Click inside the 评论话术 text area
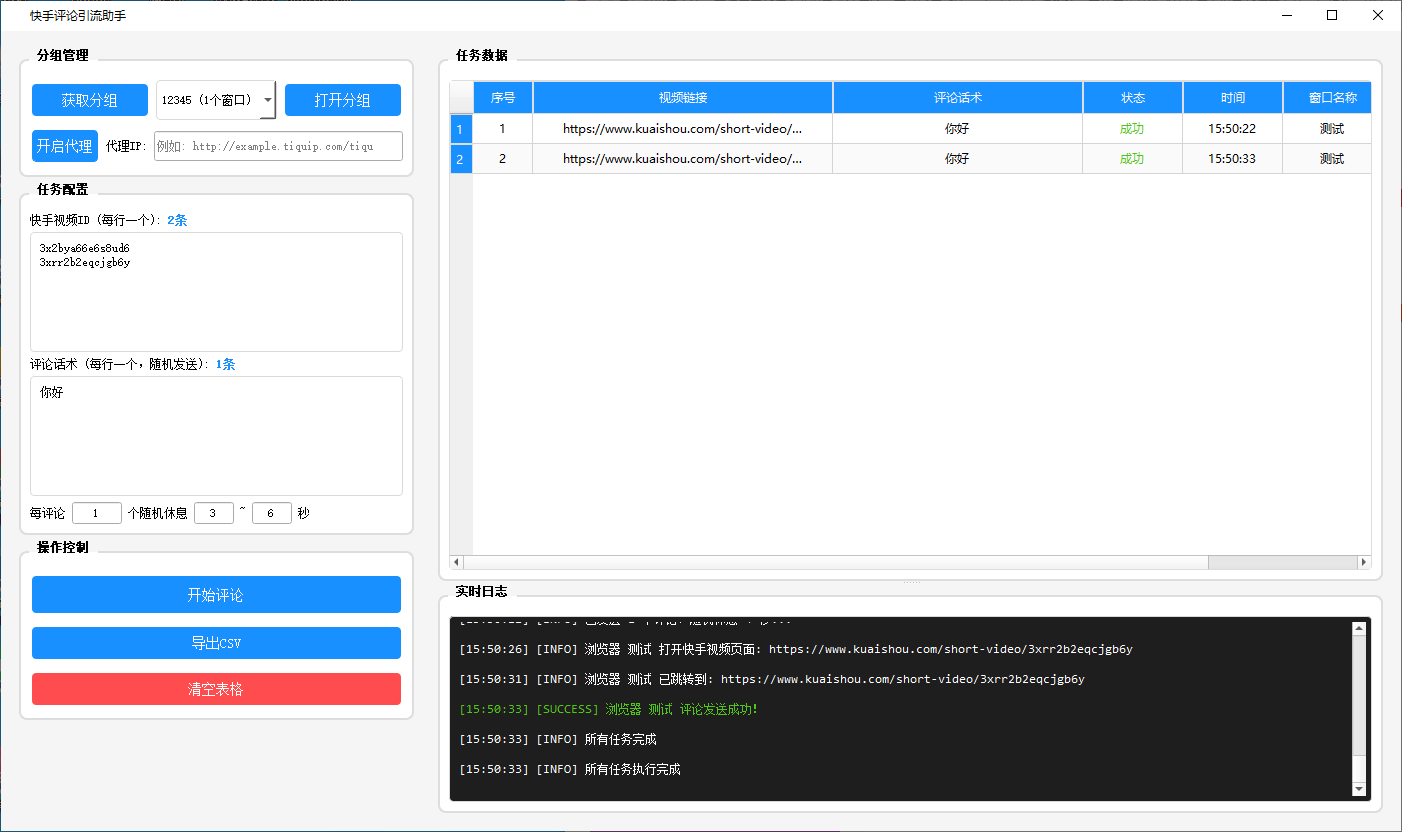1402x832 pixels. [216, 436]
